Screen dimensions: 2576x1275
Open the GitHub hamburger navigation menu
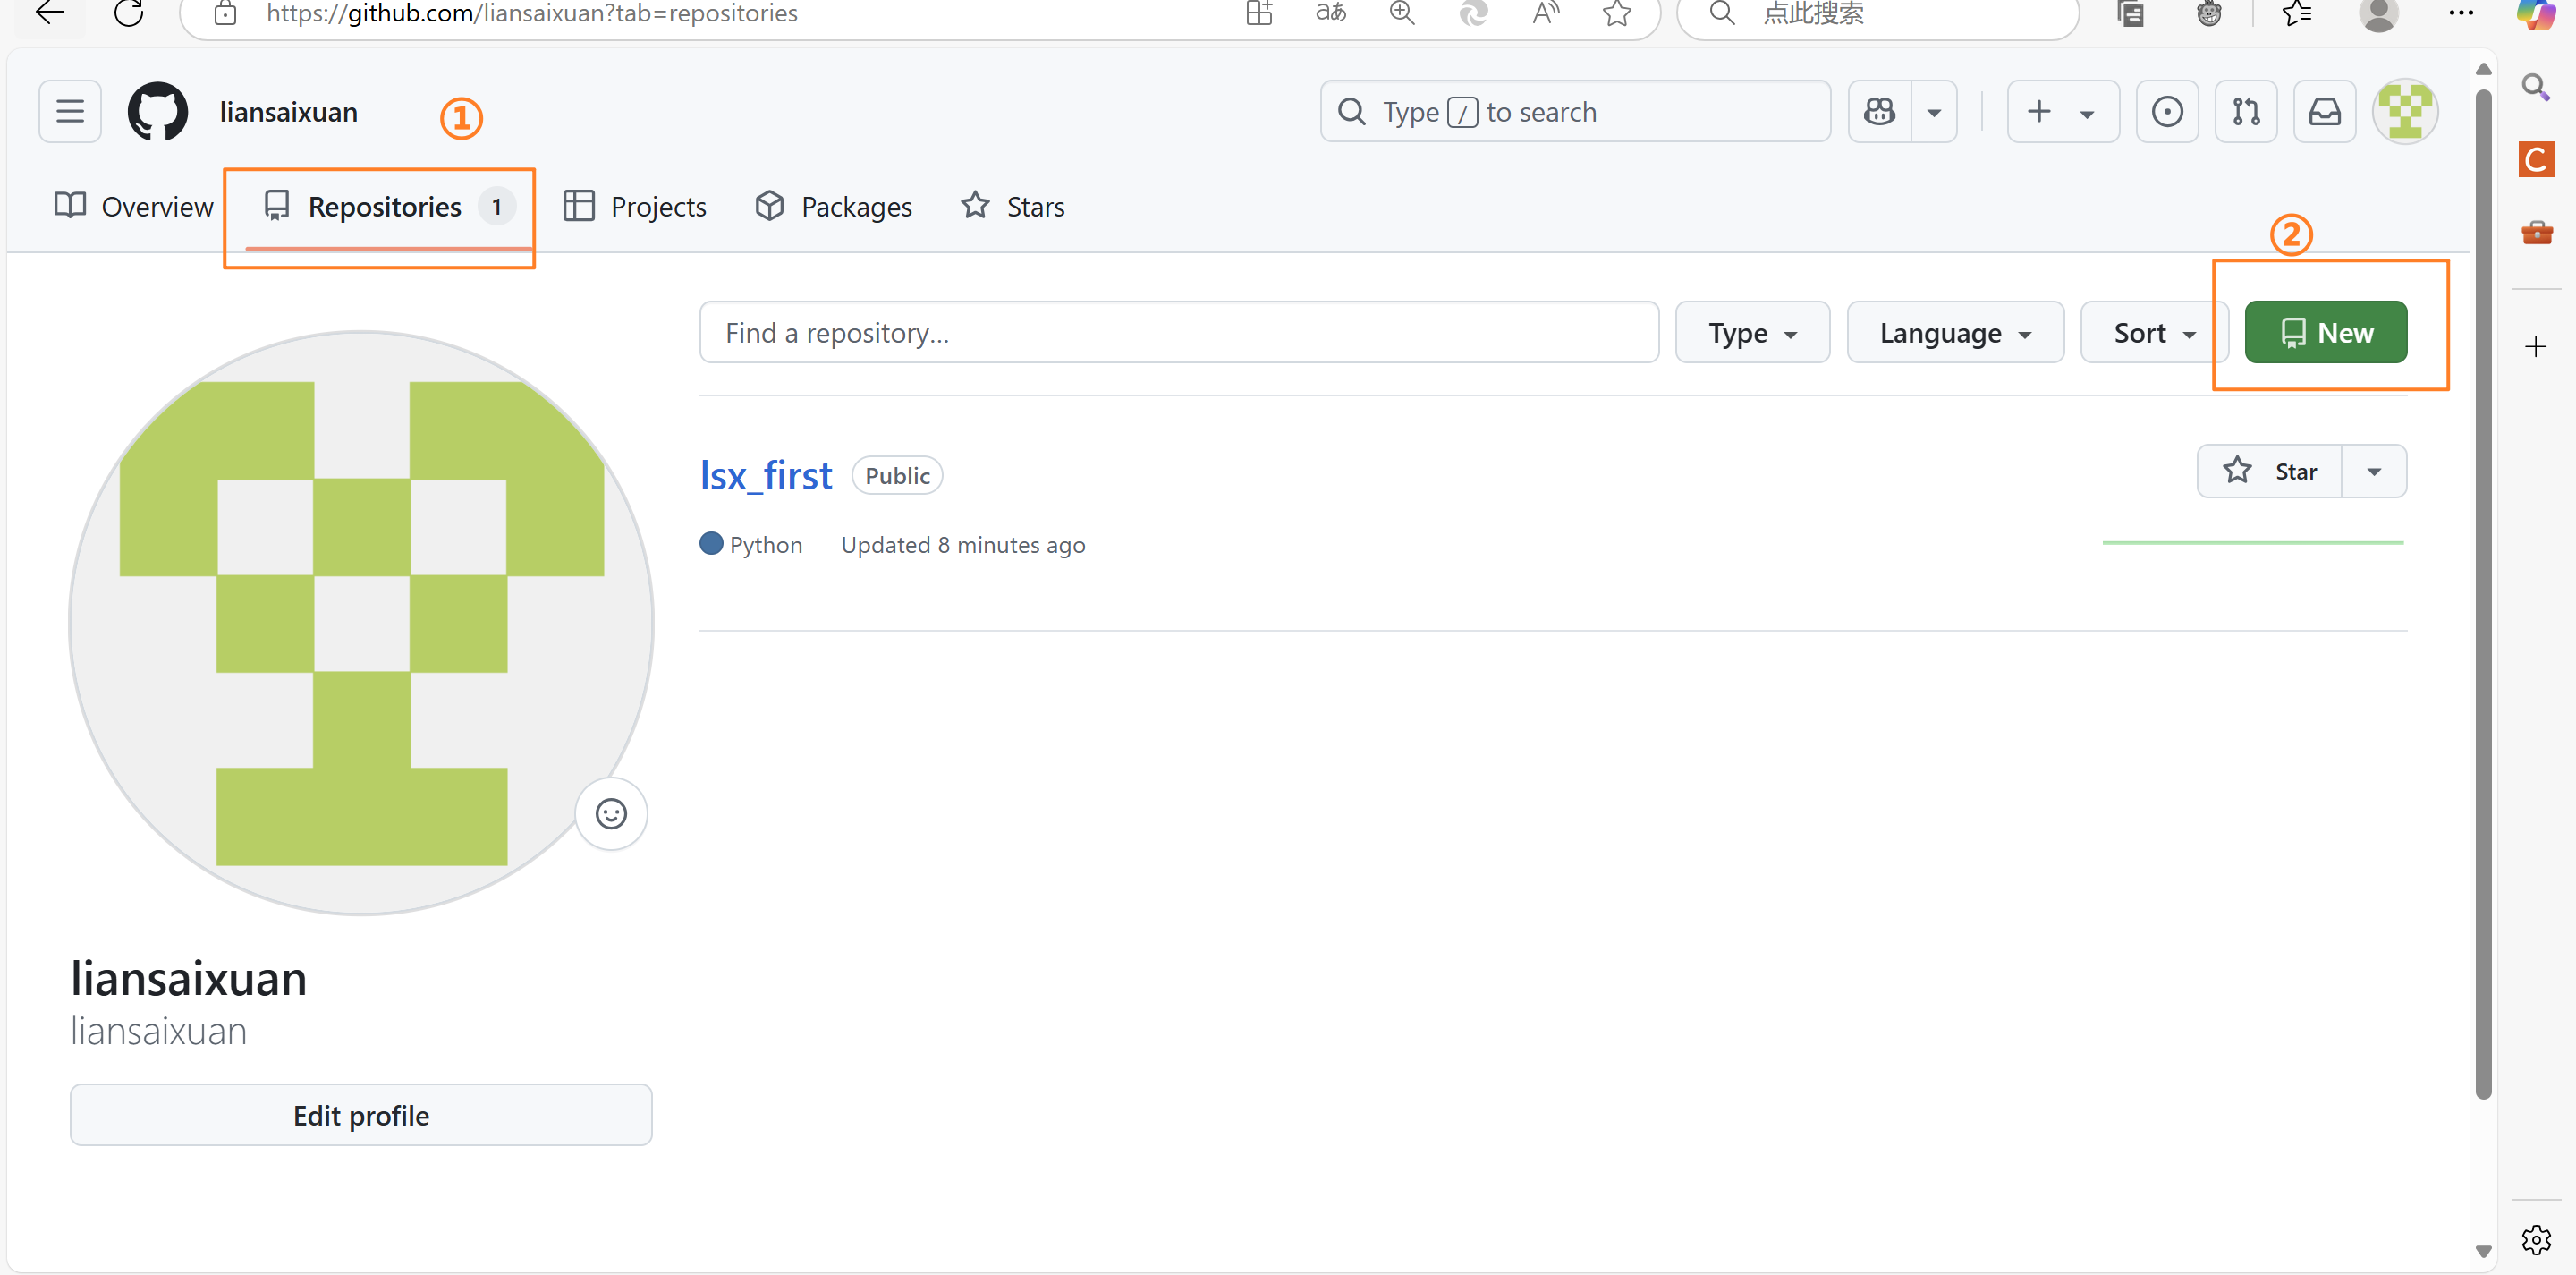70,111
